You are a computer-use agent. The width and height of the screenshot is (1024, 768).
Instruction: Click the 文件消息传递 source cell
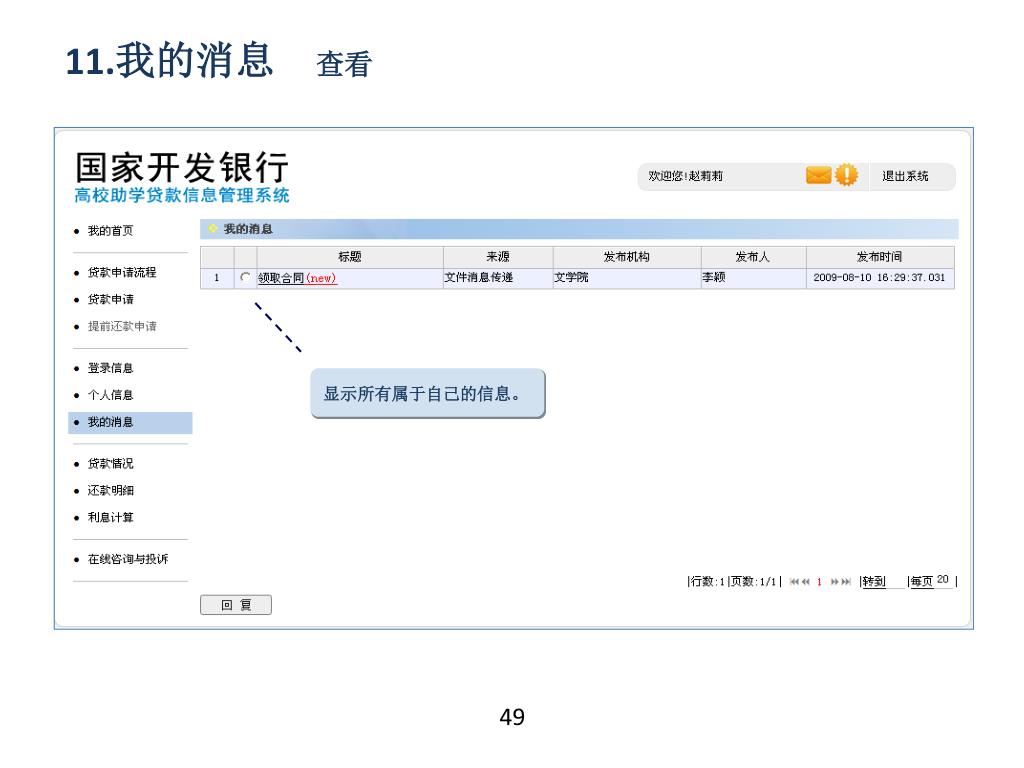point(498,278)
